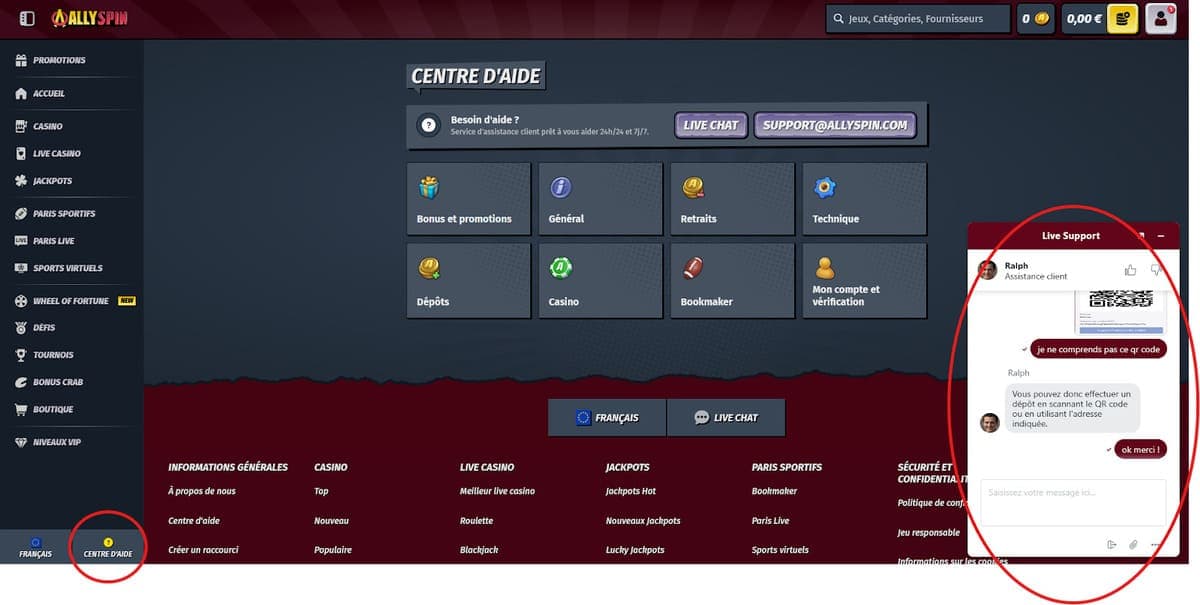The height and width of the screenshot is (605, 1200).
Task: Click the chat message input field
Action: [x=1072, y=502]
